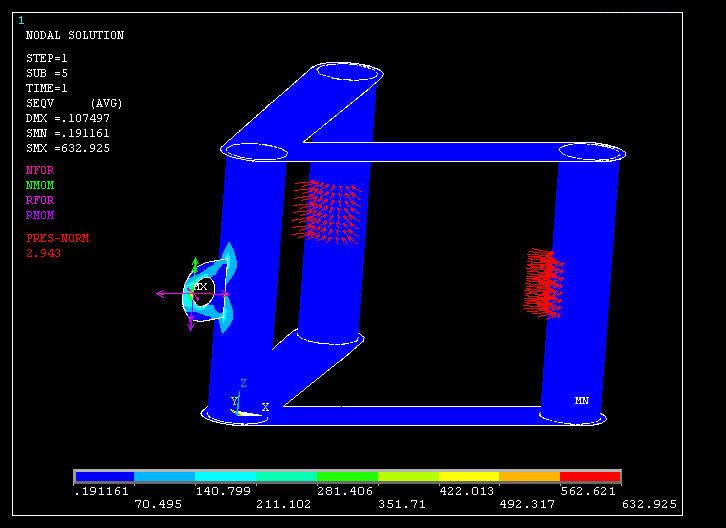Select the 70.495 legend value

click(x=158, y=504)
